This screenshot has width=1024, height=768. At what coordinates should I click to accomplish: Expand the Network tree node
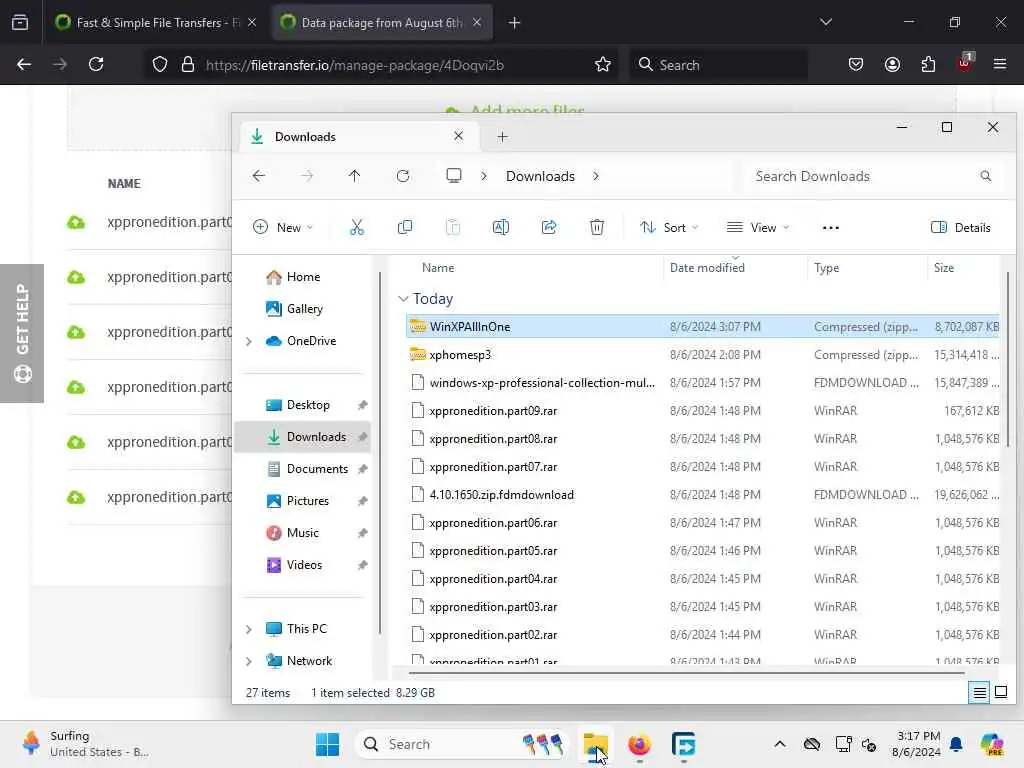click(x=249, y=661)
